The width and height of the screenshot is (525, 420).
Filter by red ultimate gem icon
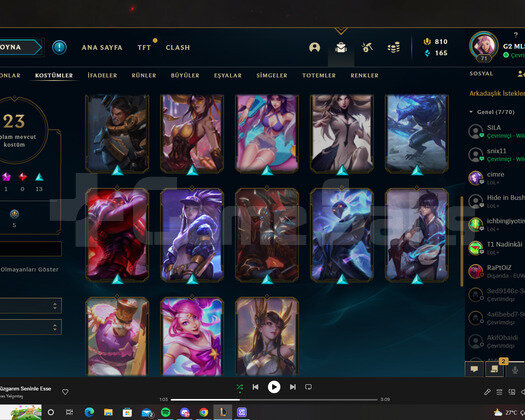(x=22, y=177)
